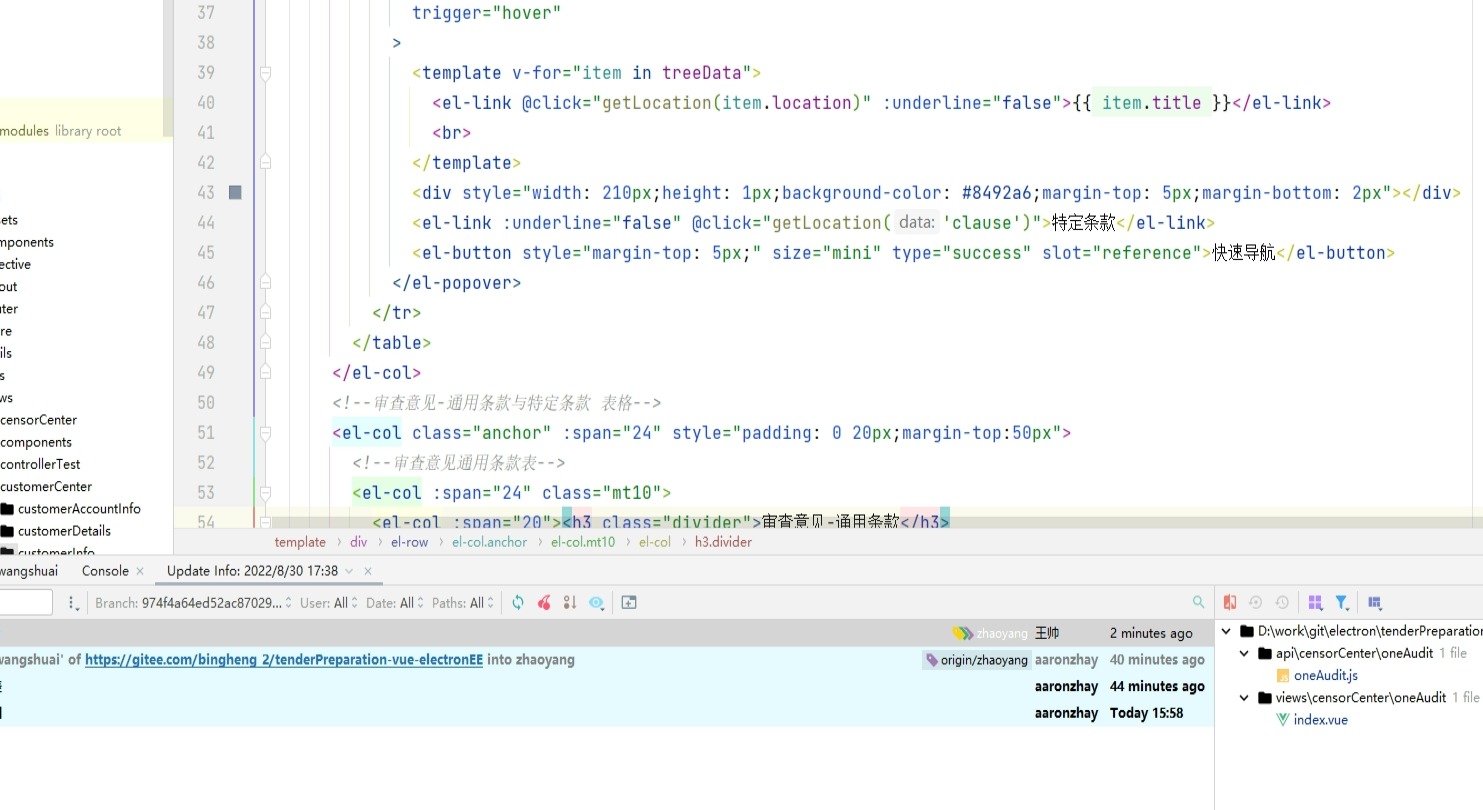1483x810 pixels.
Task: Select template in the breadcrumb bar
Action: pos(300,542)
